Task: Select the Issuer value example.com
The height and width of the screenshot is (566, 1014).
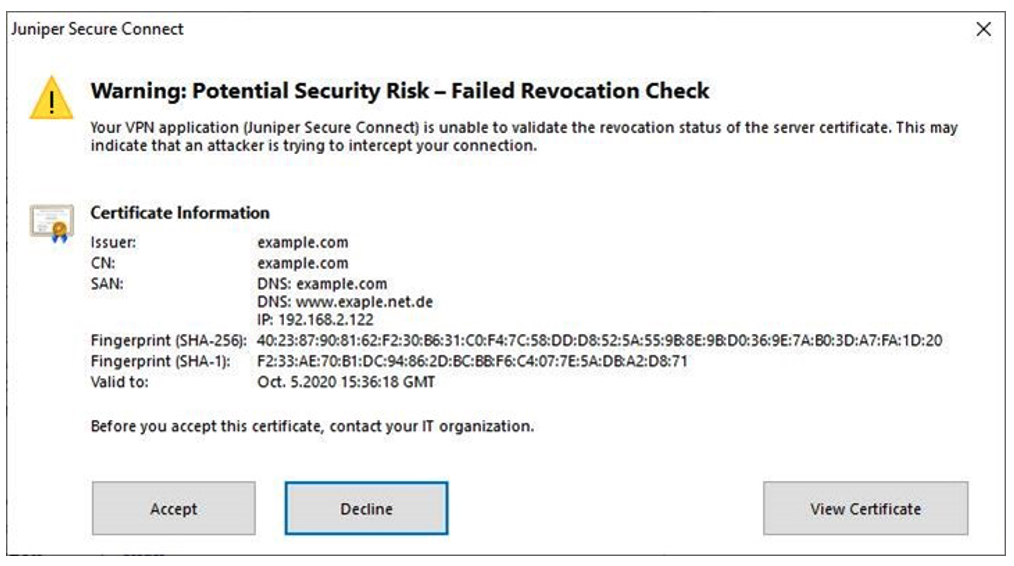Action: coord(302,242)
